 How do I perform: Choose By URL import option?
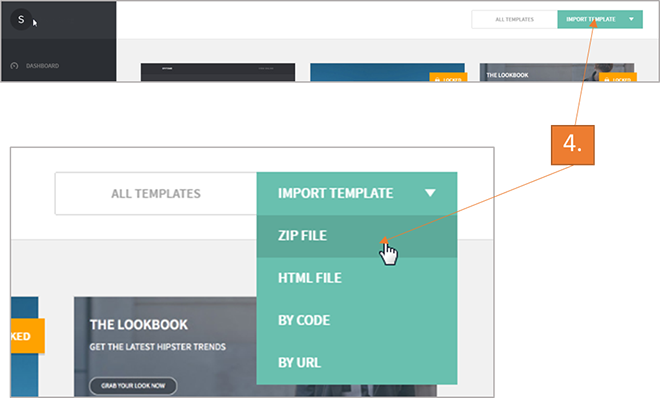point(357,362)
